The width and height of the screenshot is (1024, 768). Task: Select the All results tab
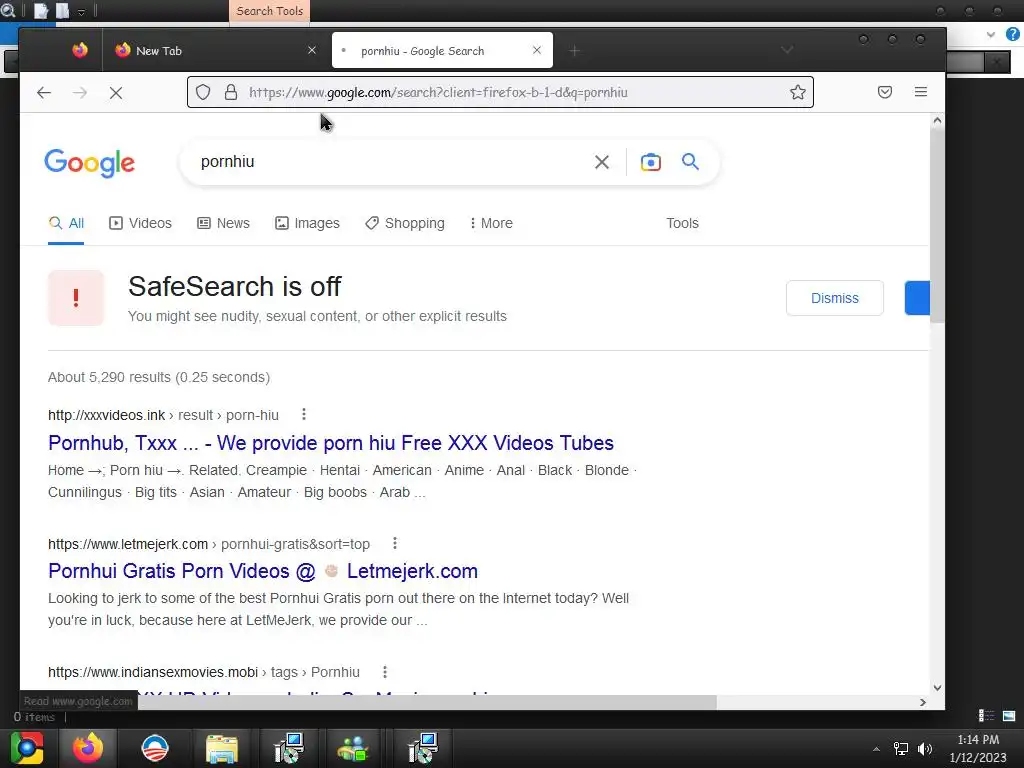pyautogui.click(x=66, y=223)
